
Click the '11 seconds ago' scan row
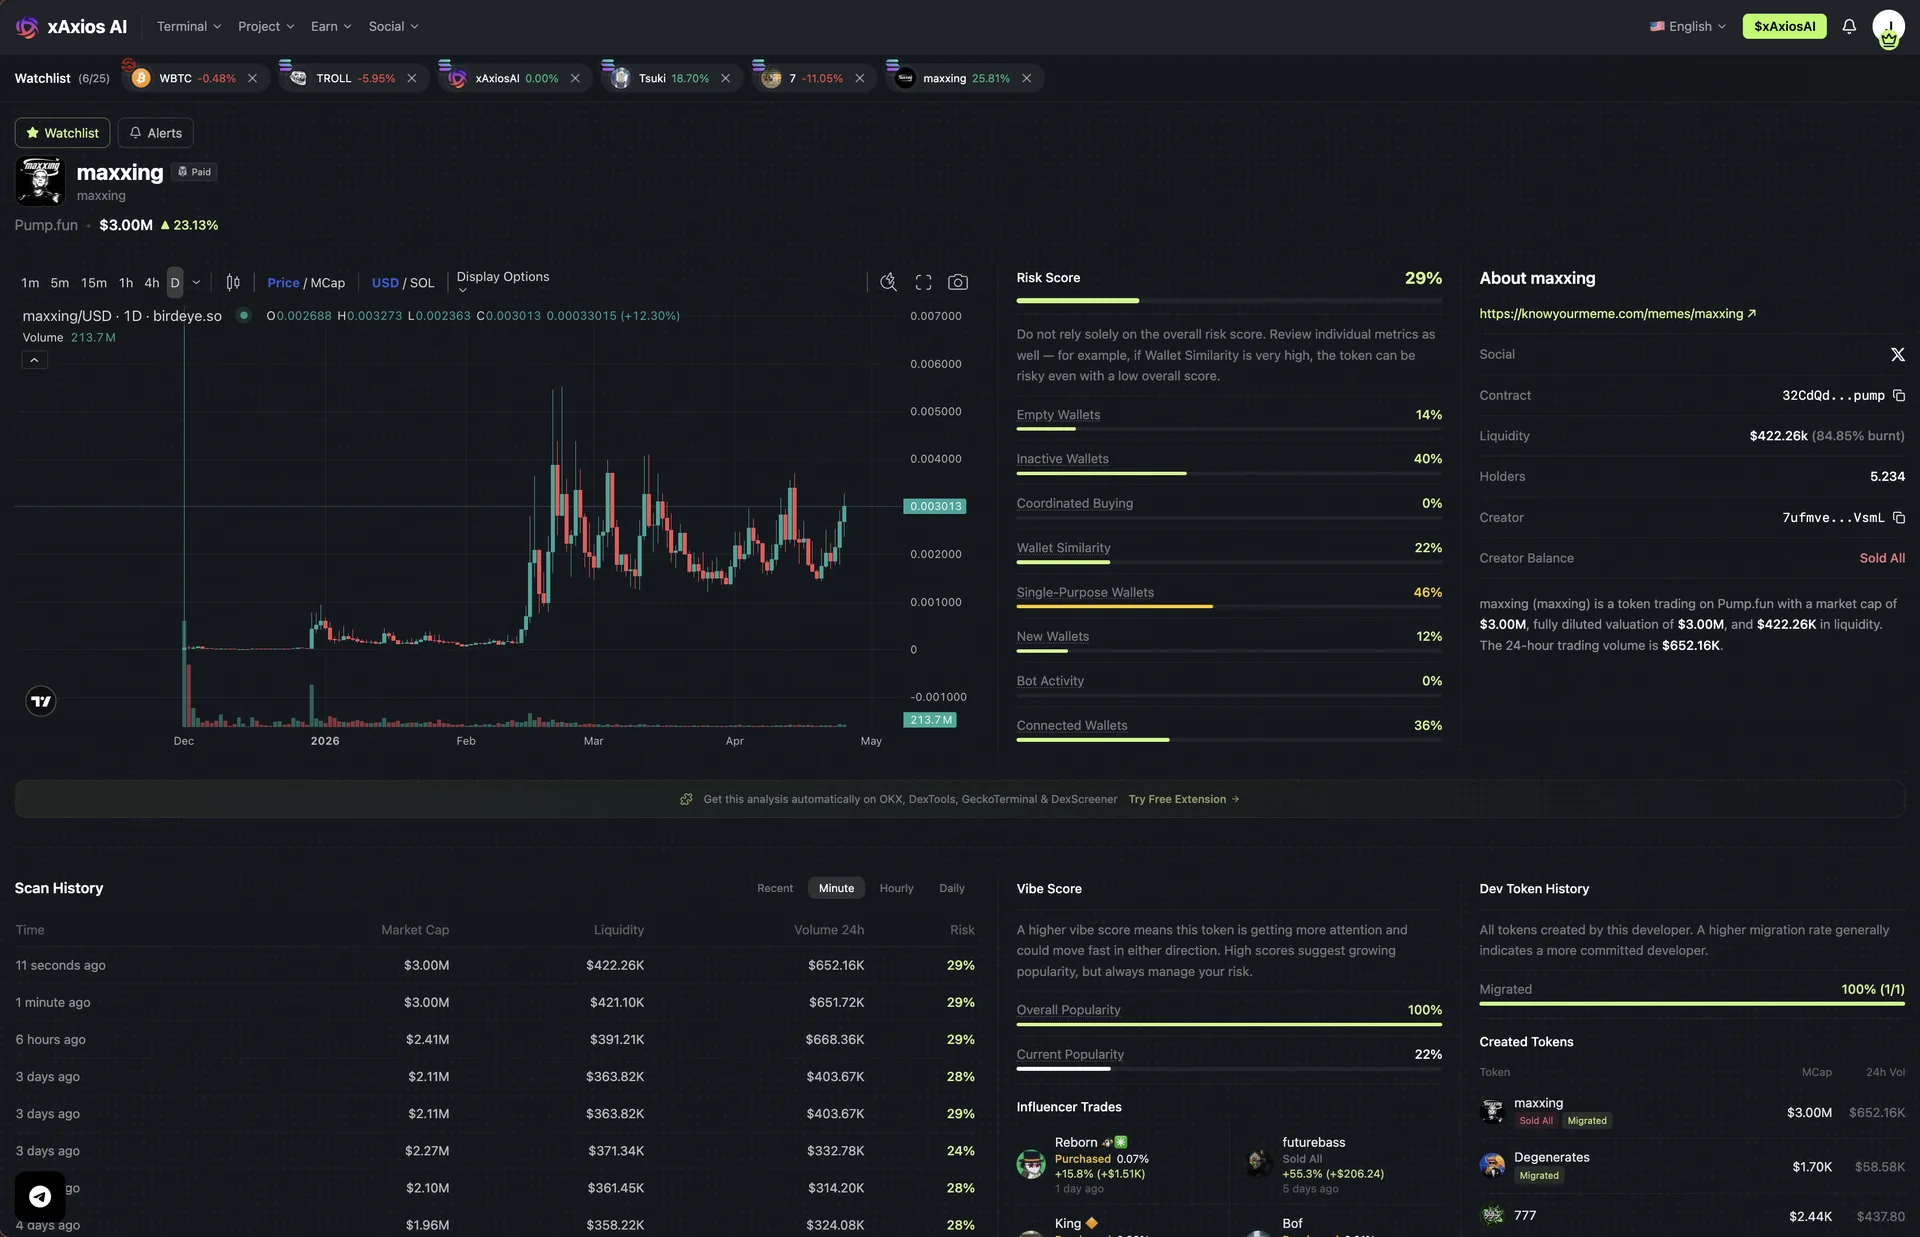pyautogui.click(x=495, y=965)
